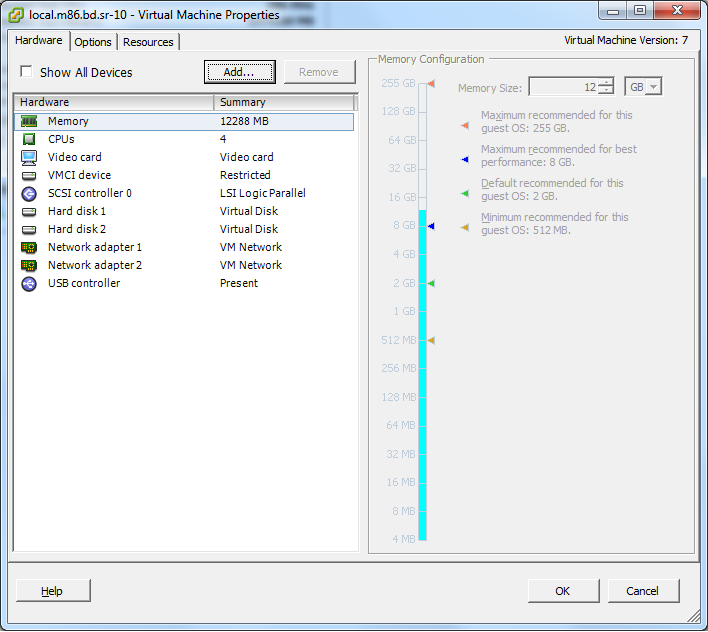Click the VMCI device icon
Image resolution: width=708 pixels, height=632 pixels.
pos(29,175)
